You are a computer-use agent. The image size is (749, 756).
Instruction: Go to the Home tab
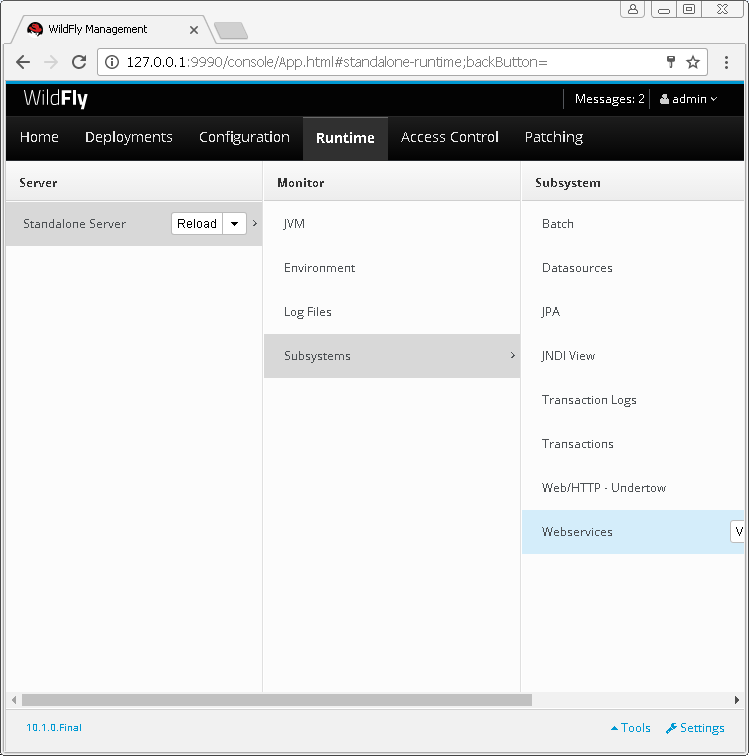click(x=39, y=137)
